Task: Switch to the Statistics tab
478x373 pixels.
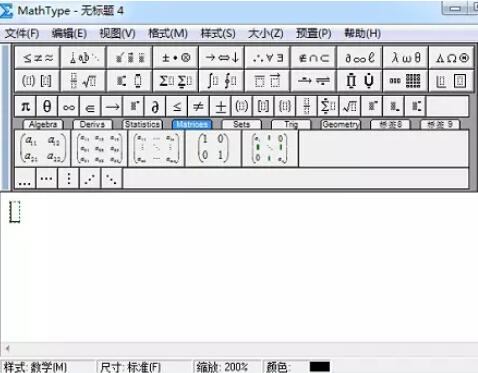Action: [x=142, y=124]
